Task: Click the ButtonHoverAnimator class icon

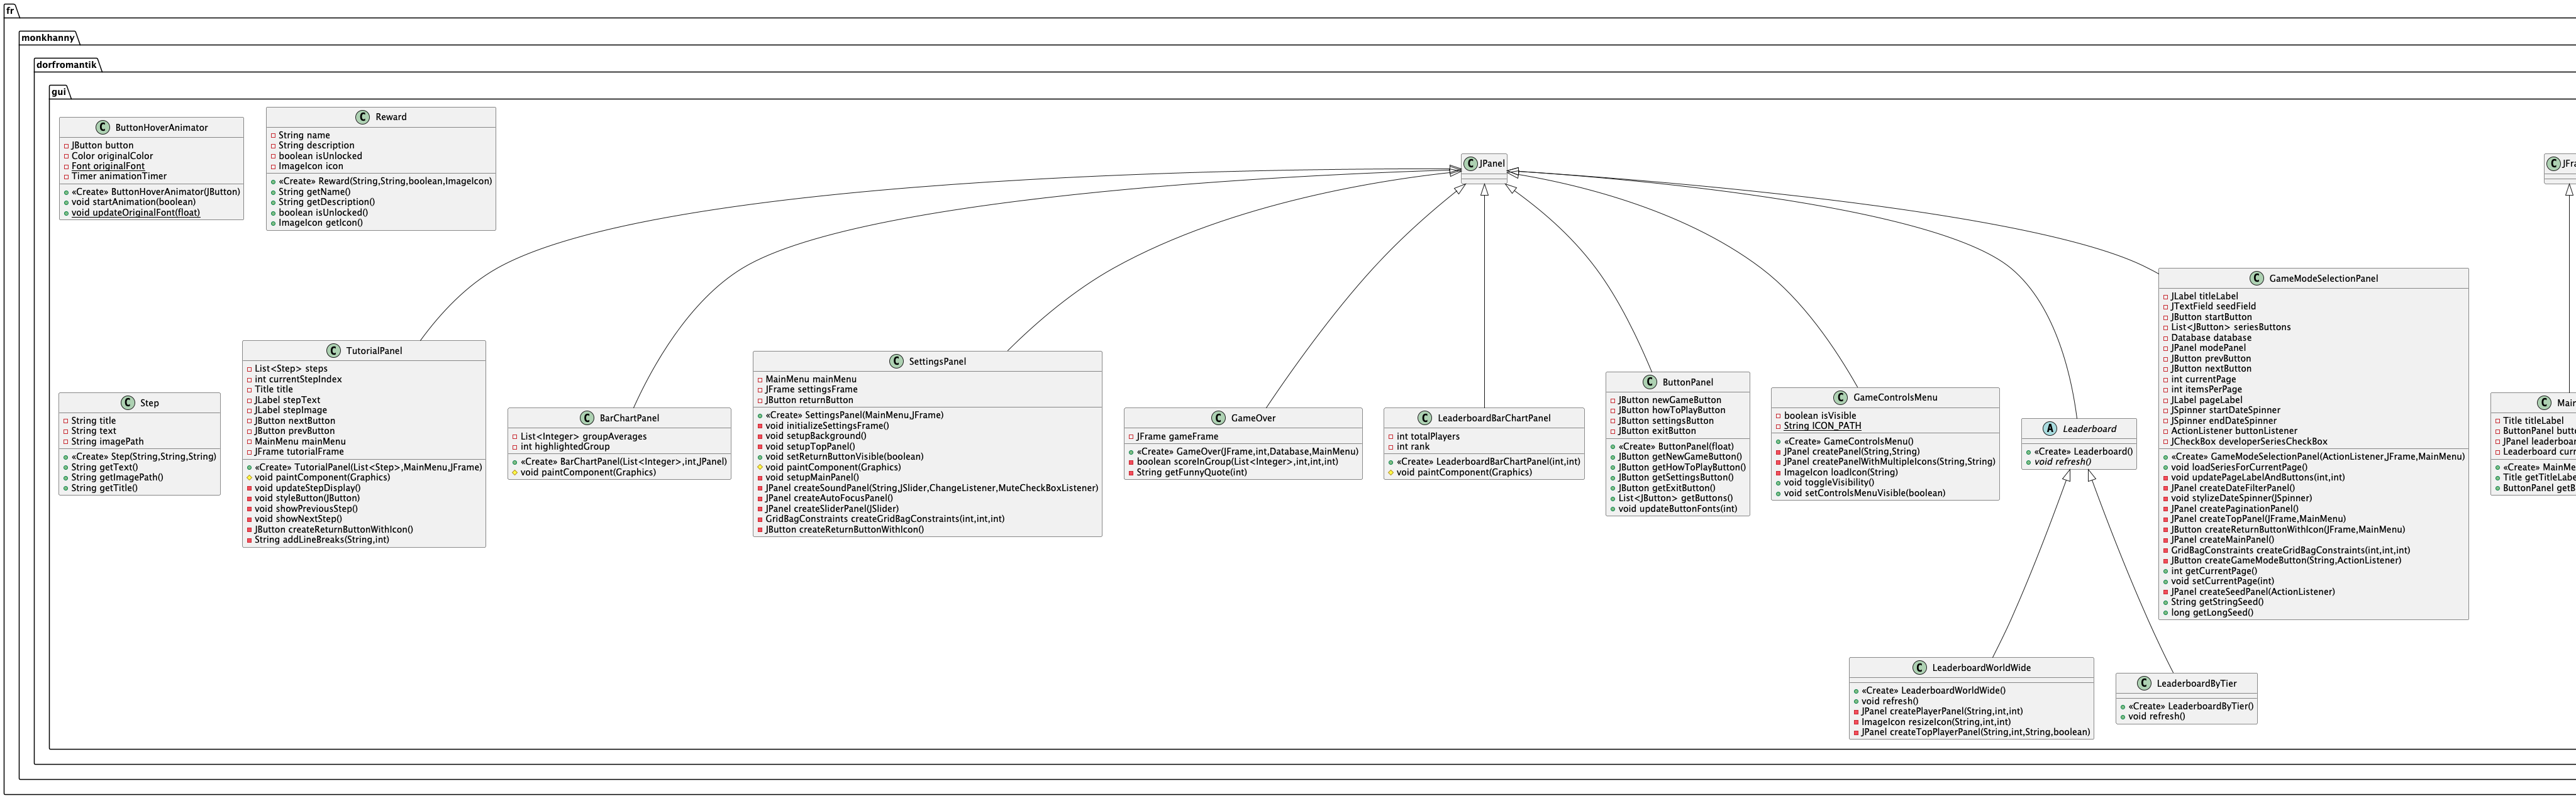Action: pos(102,128)
